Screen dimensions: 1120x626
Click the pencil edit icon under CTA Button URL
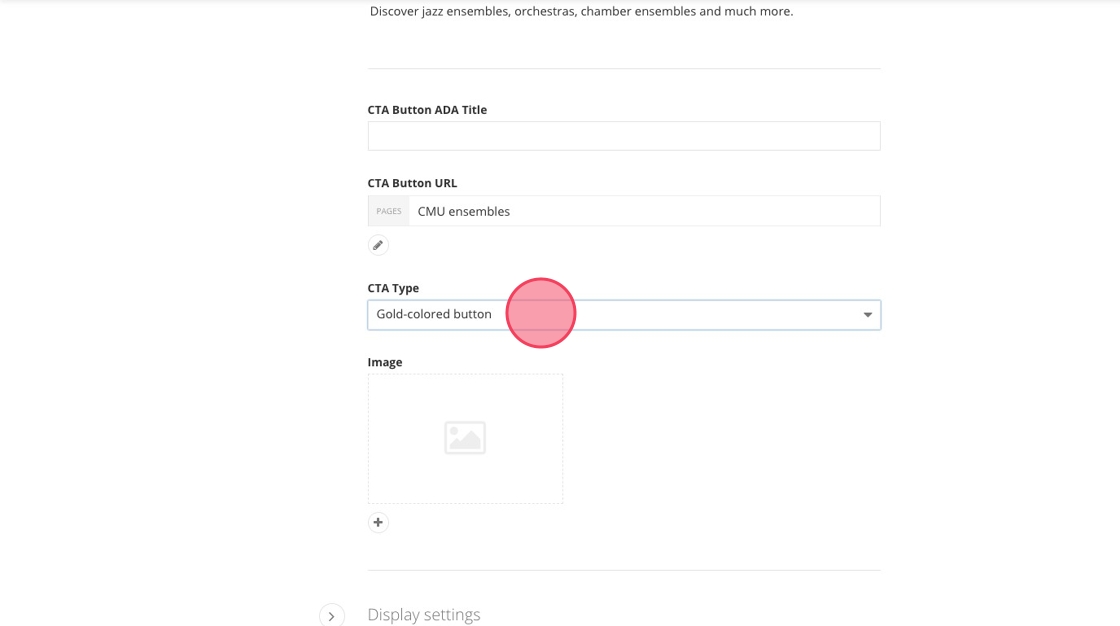pos(378,245)
